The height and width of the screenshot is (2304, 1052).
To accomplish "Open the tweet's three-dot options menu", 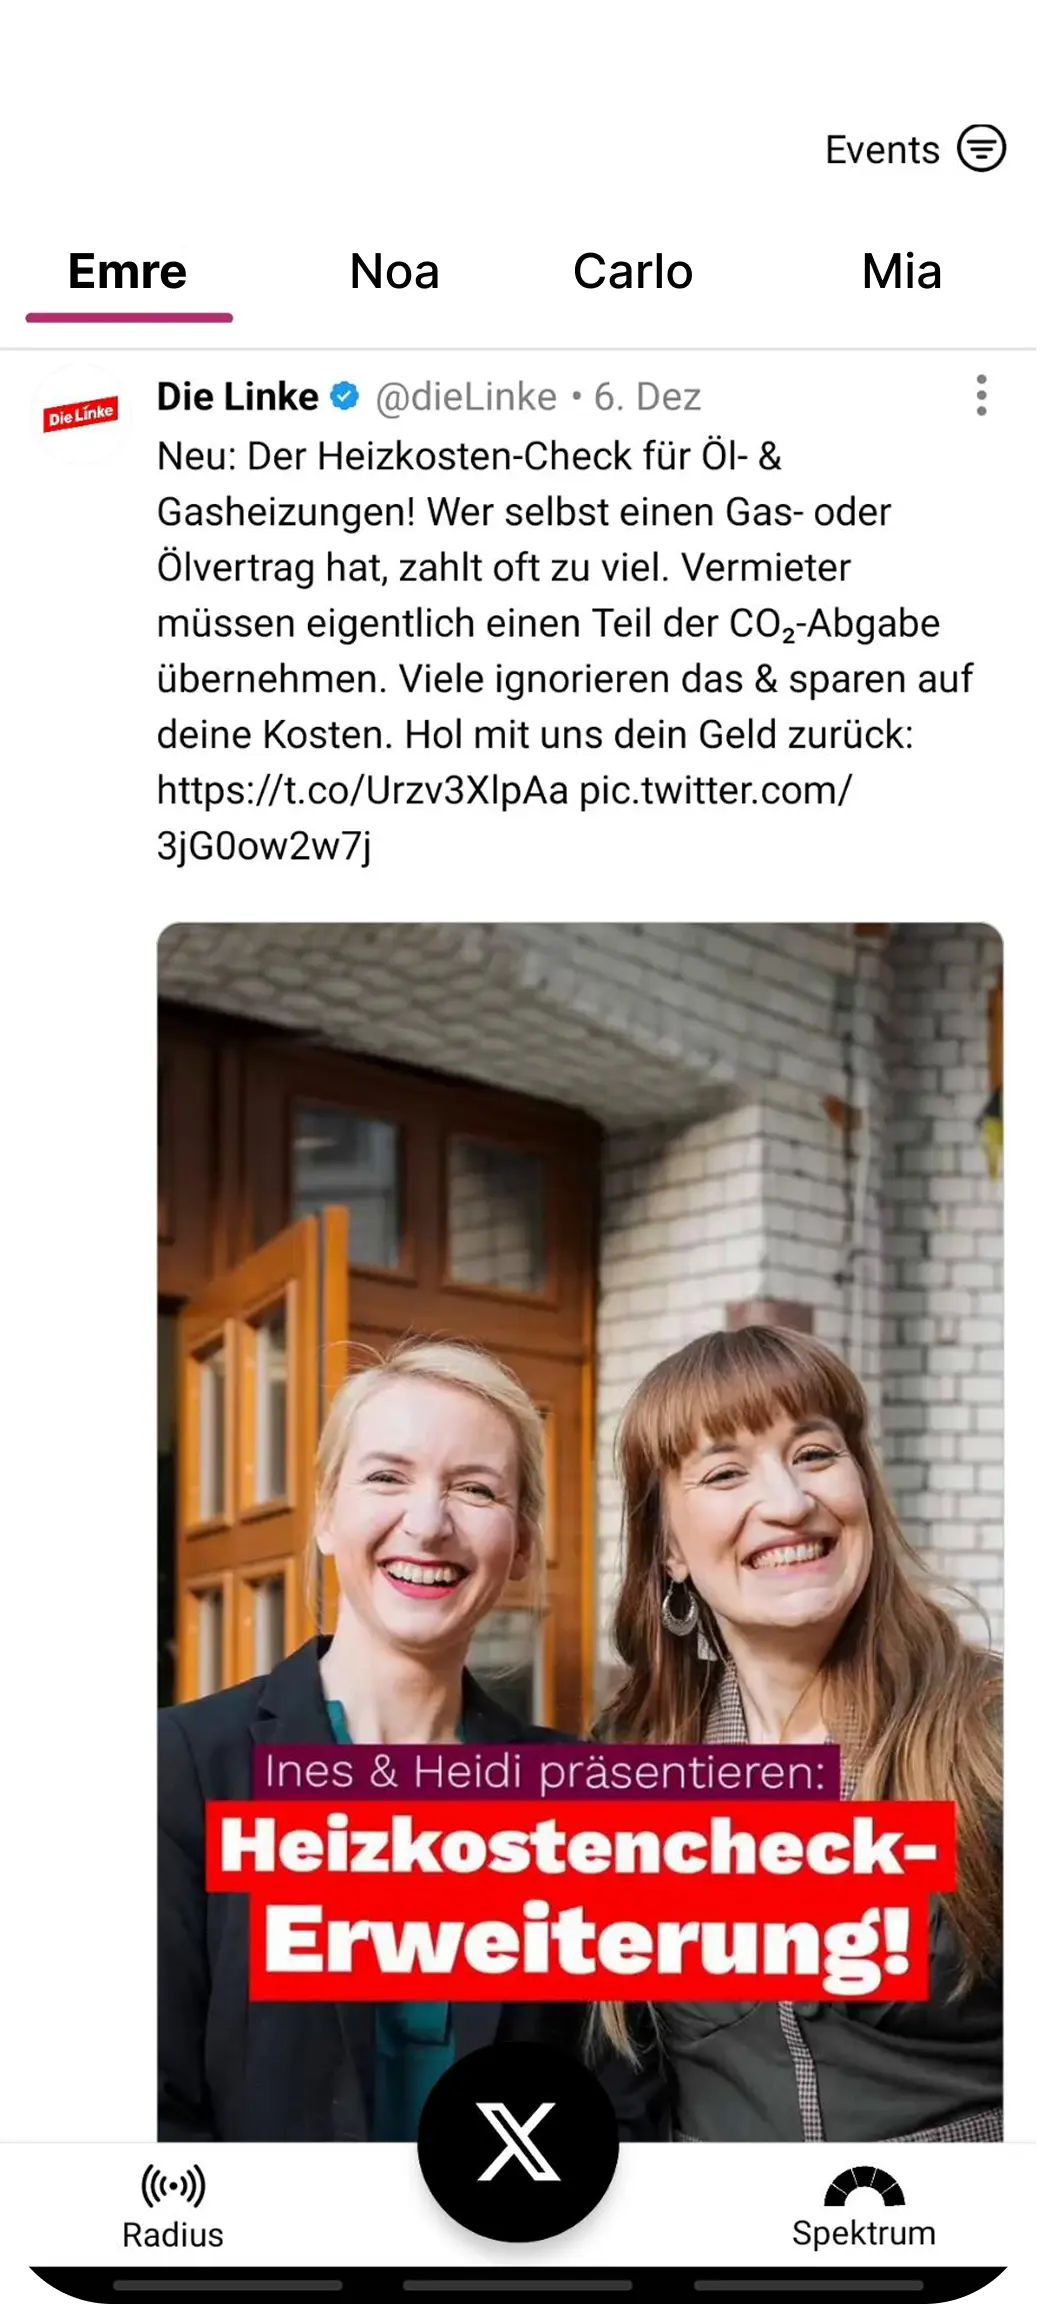I will [982, 396].
